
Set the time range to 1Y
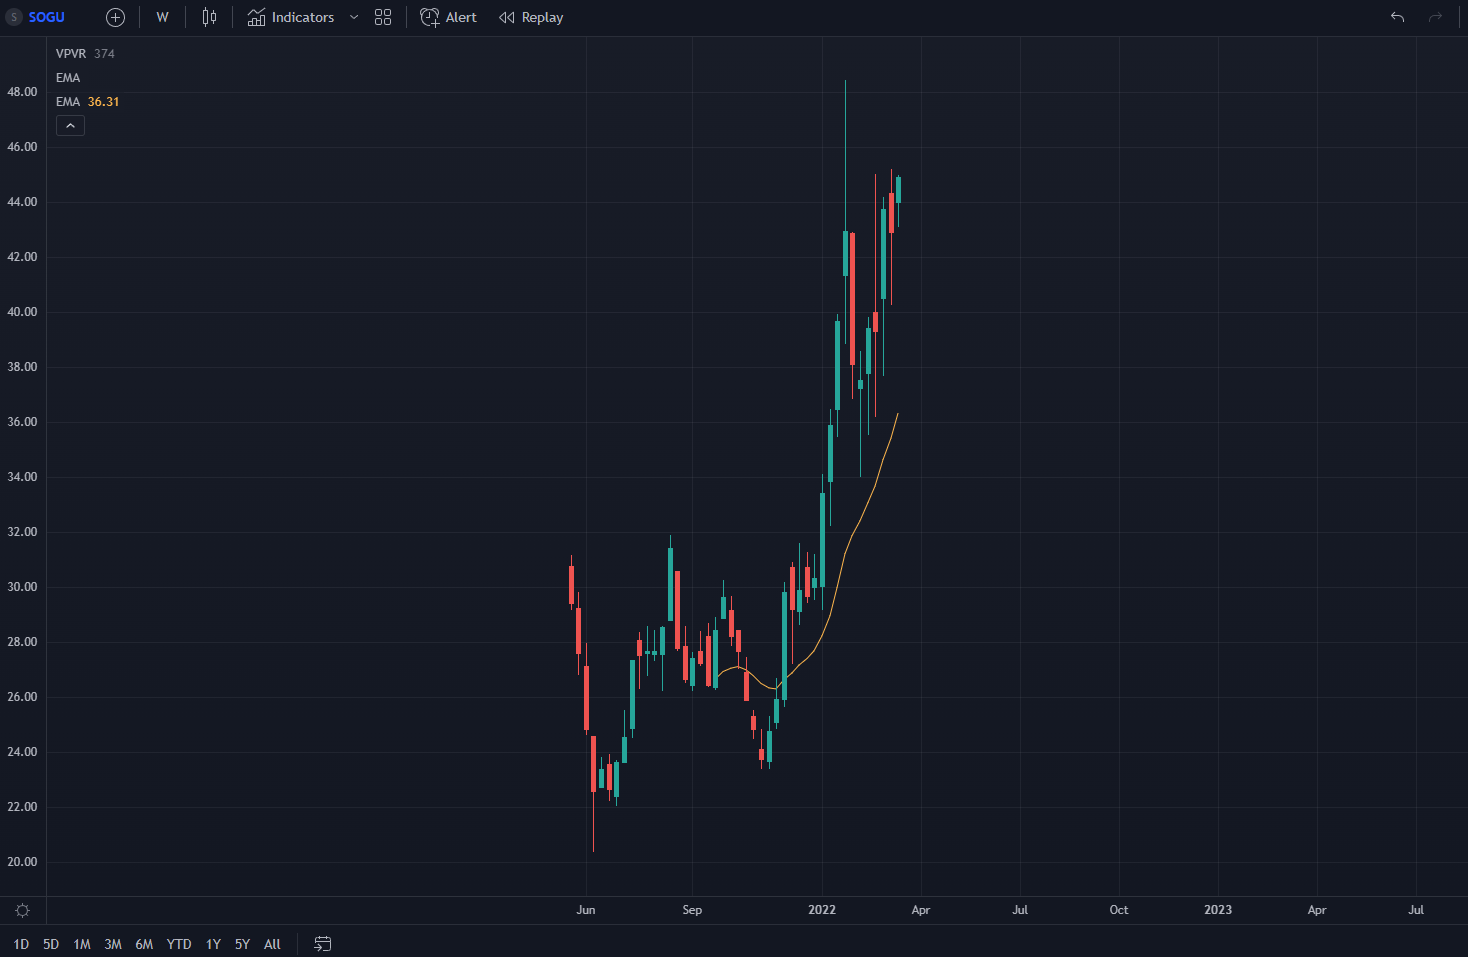coord(213,944)
